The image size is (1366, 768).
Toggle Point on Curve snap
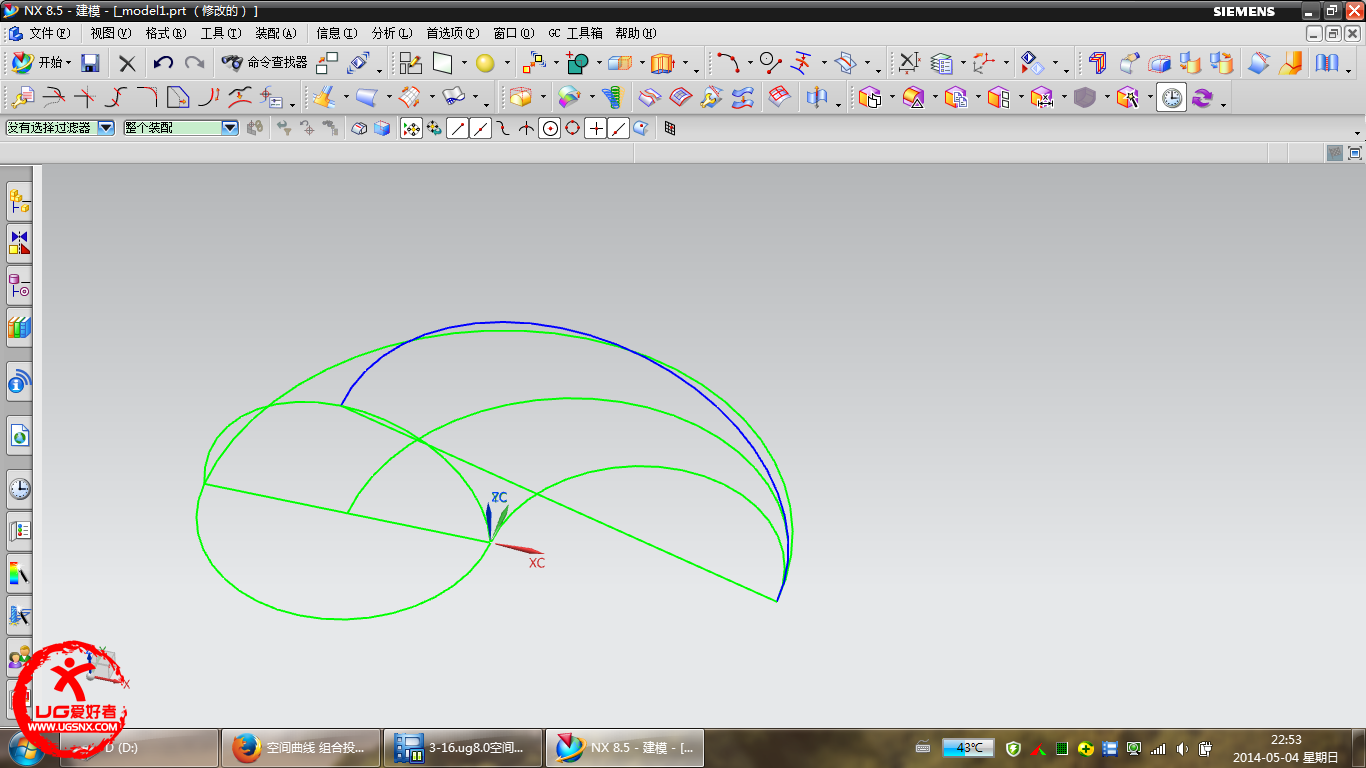[619, 128]
